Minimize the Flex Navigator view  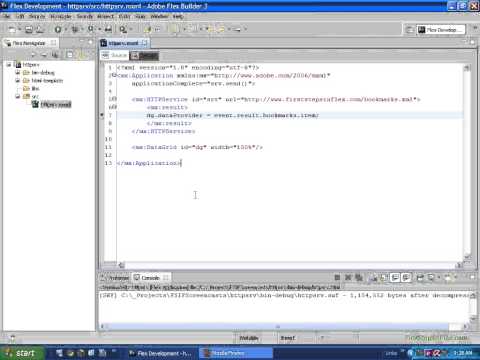pos(82,42)
